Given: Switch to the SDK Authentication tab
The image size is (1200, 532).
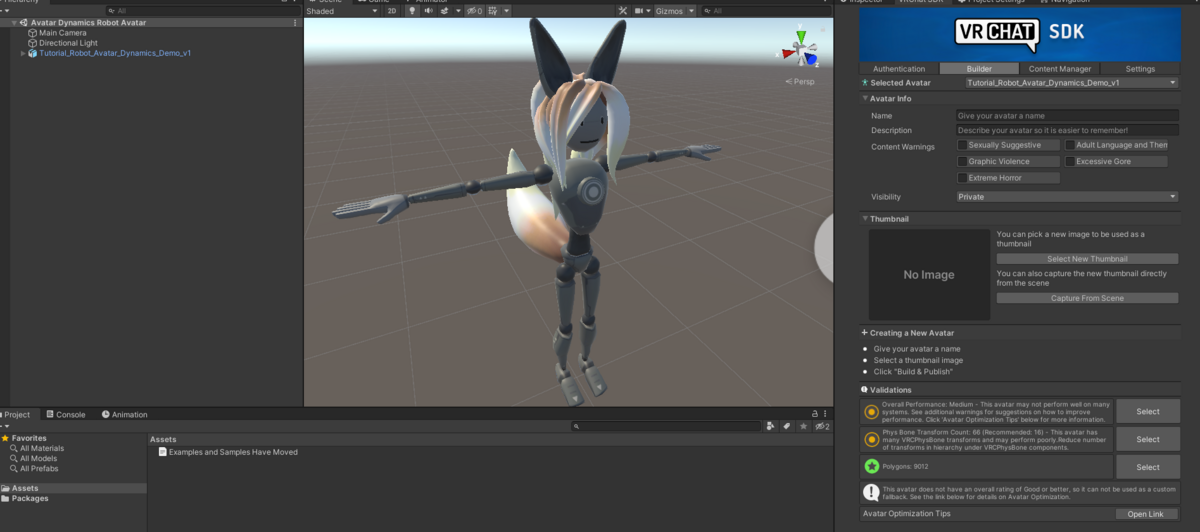Looking at the screenshot, I should (x=899, y=69).
